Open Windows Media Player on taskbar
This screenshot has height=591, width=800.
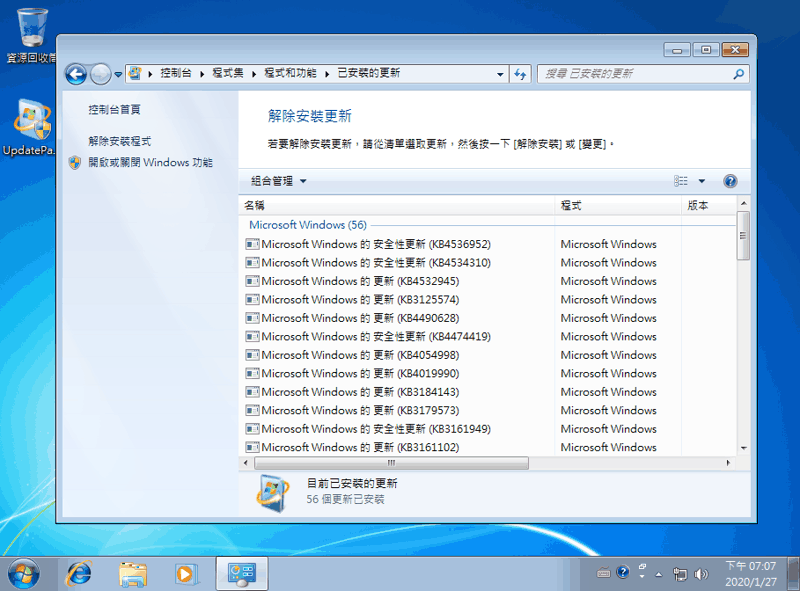point(186,574)
